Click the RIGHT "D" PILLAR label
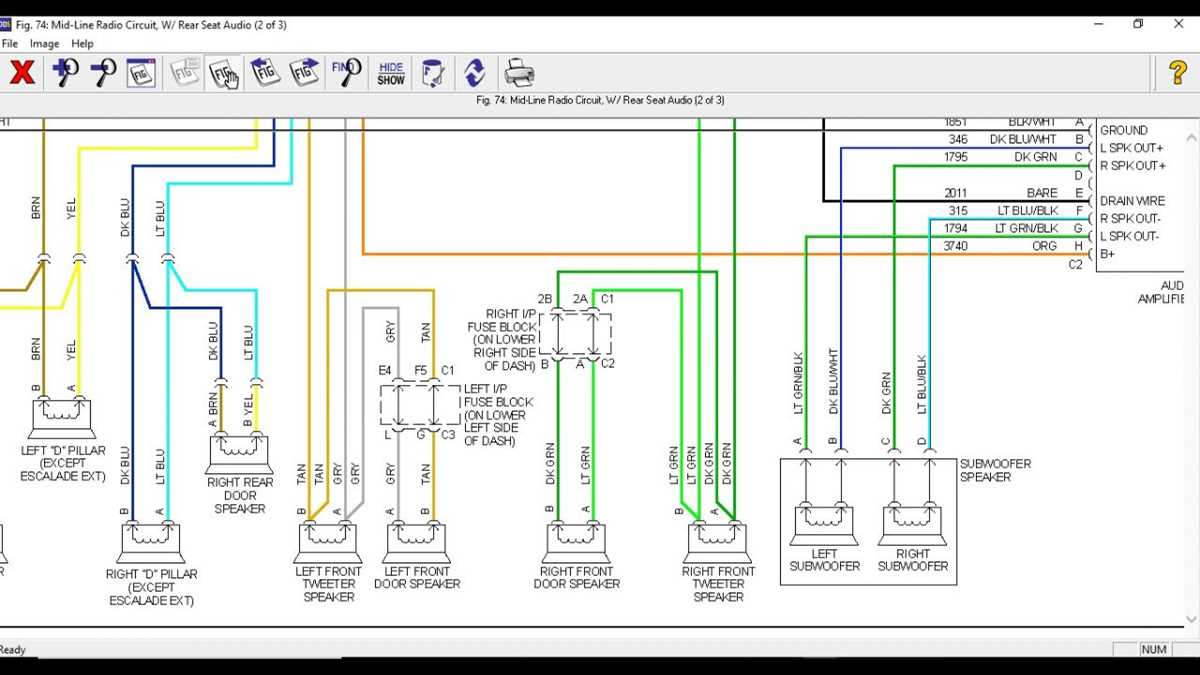 point(151,588)
